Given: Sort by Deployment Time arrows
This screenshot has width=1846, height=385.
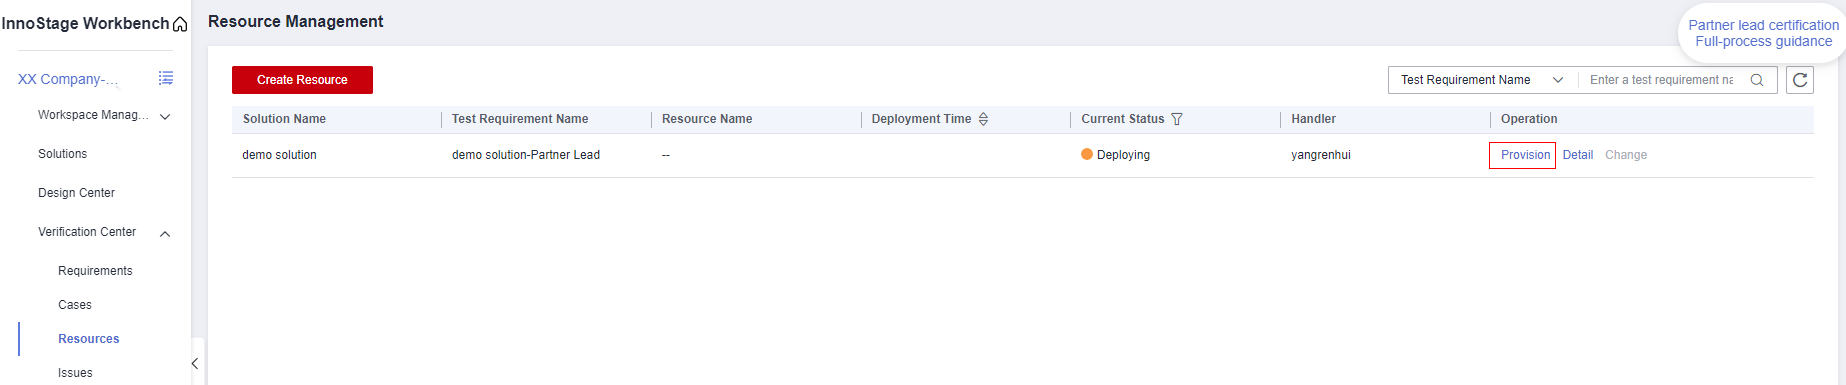Looking at the screenshot, I should point(983,119).
